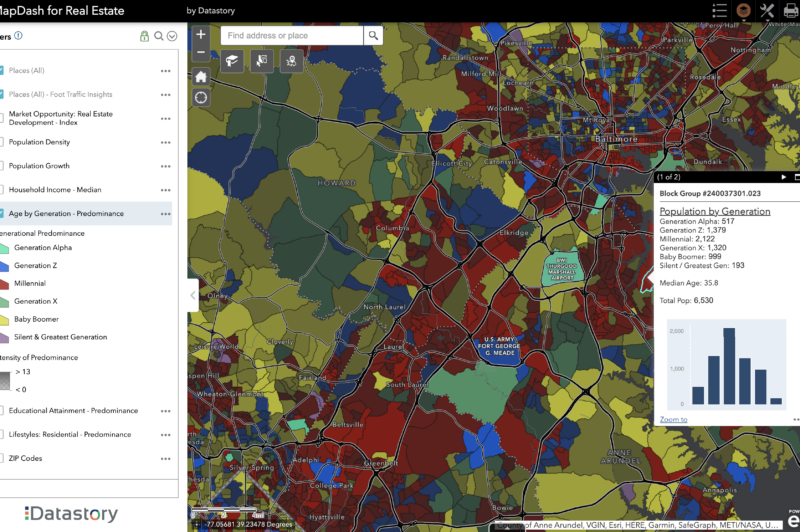Click the Columbia label on the map
This screenshot has height=532, width=800.
[392, 228]
